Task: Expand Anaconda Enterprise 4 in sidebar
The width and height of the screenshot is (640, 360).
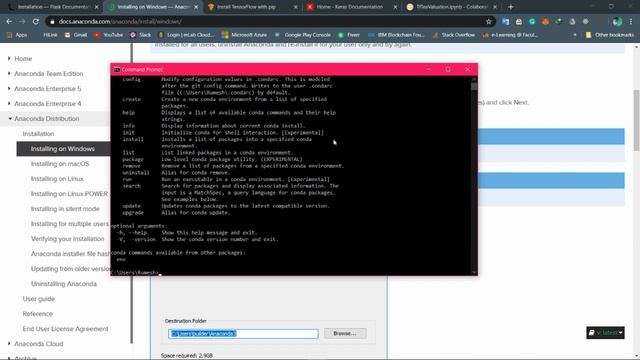Action: [9, 104]
